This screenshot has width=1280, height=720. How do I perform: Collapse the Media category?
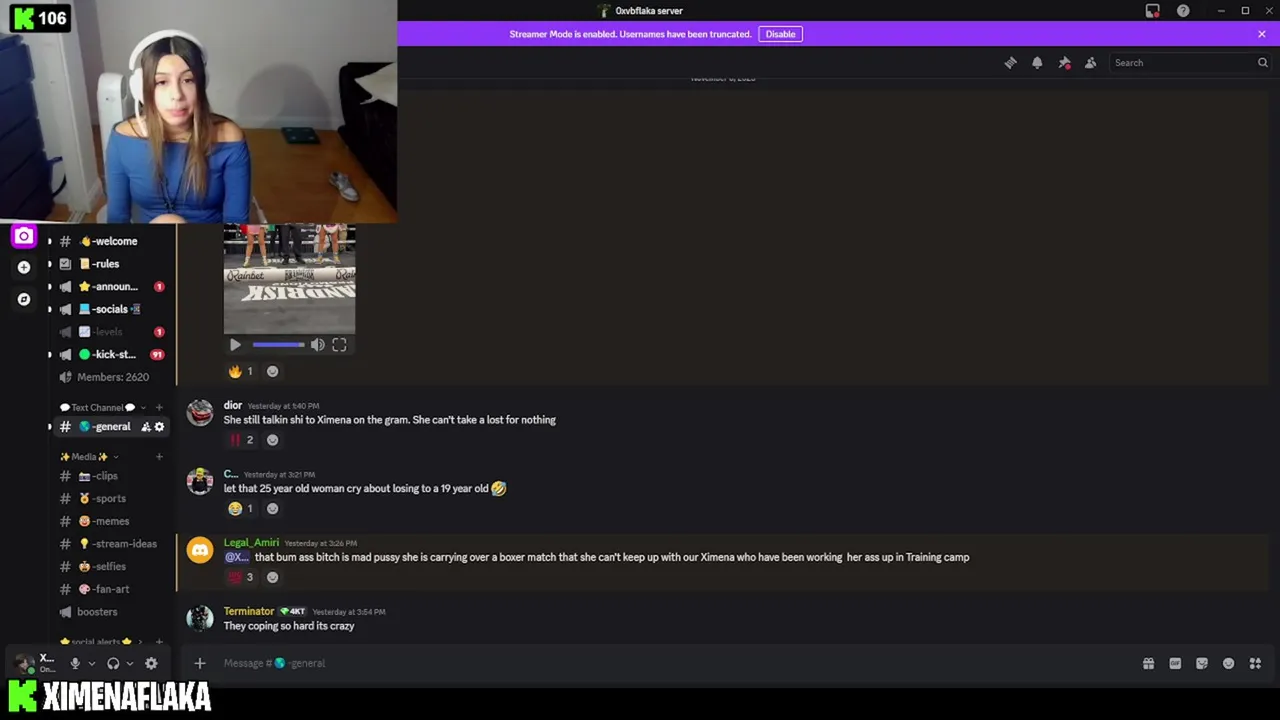click(x=89, y=457)
